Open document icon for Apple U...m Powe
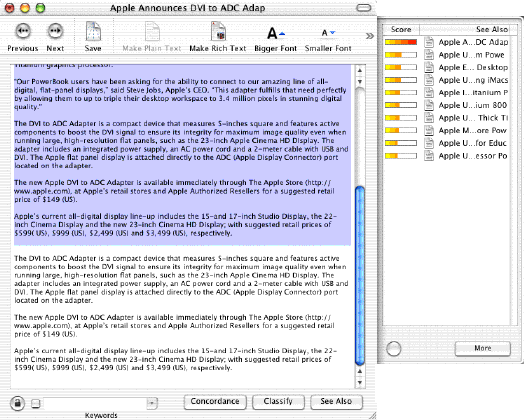 [x=429, y=55]
